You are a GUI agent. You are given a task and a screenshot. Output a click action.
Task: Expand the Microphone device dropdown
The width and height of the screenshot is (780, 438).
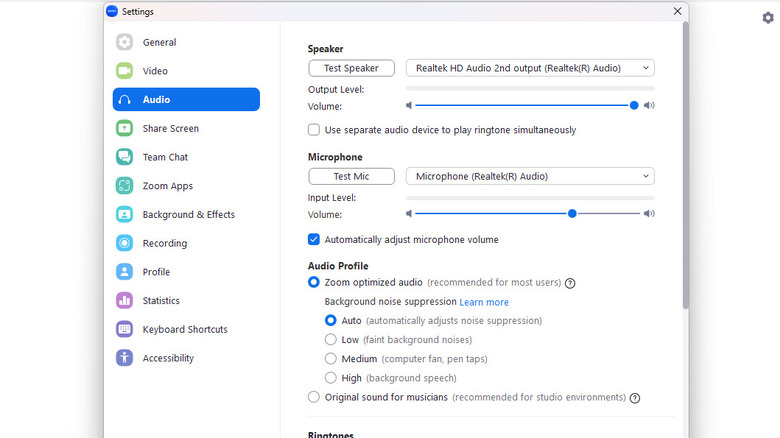tap(529, 176)
